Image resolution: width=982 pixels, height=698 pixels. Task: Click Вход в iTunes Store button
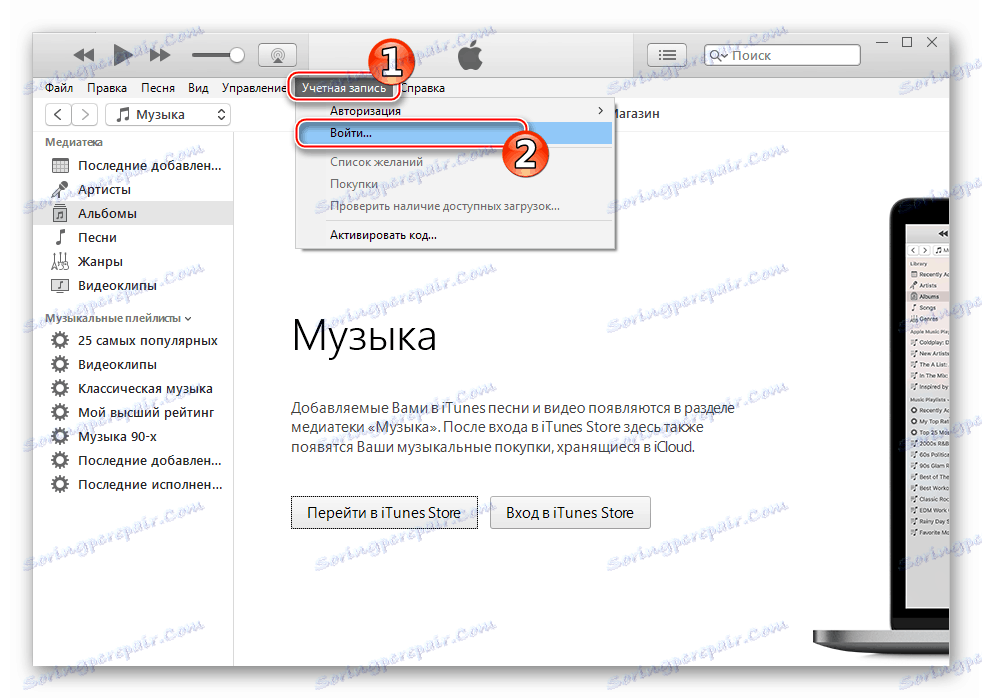pyautogui.click(x=570, y=513)
